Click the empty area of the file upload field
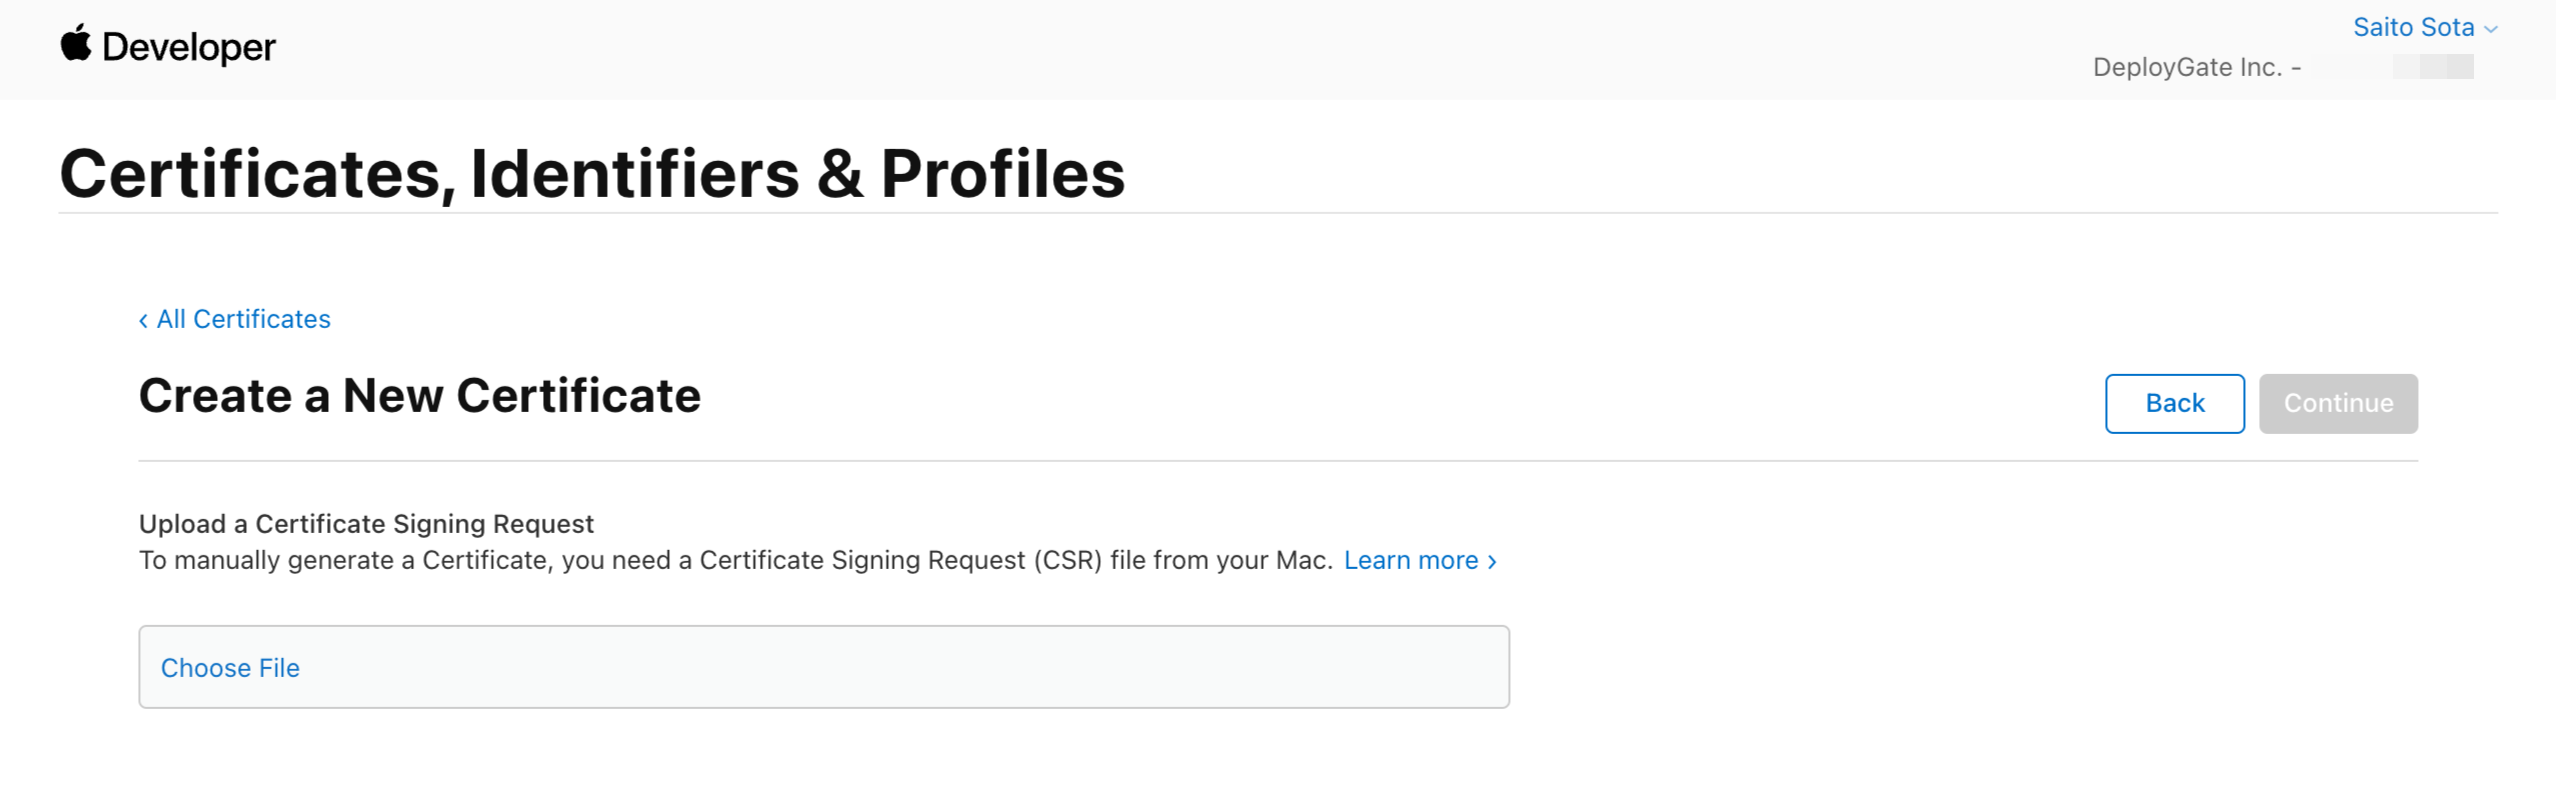 coord(900,668)
